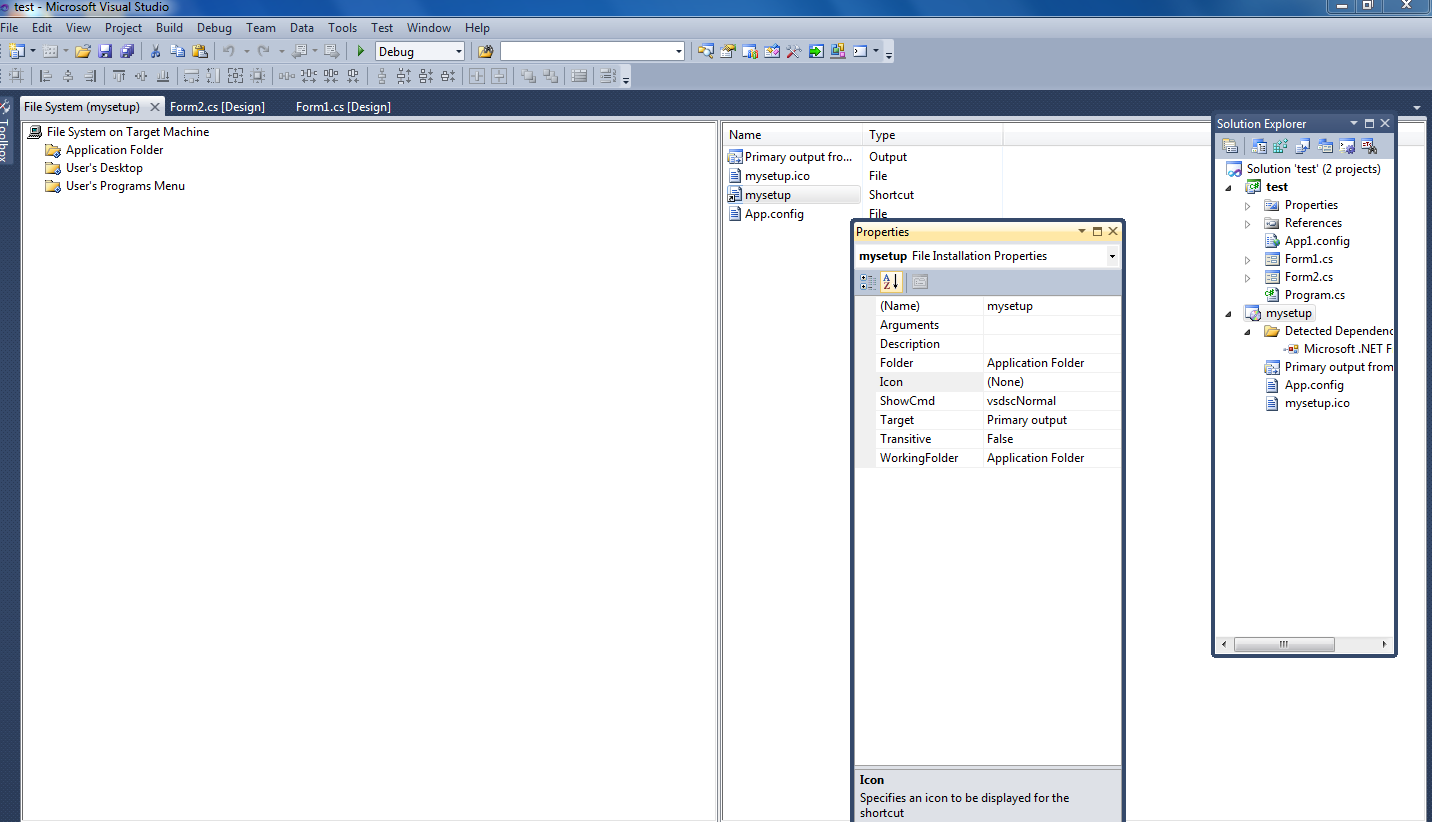
Task: Click Properties icon in Solution Explorer toolbar
Action: coord(1230,146)
